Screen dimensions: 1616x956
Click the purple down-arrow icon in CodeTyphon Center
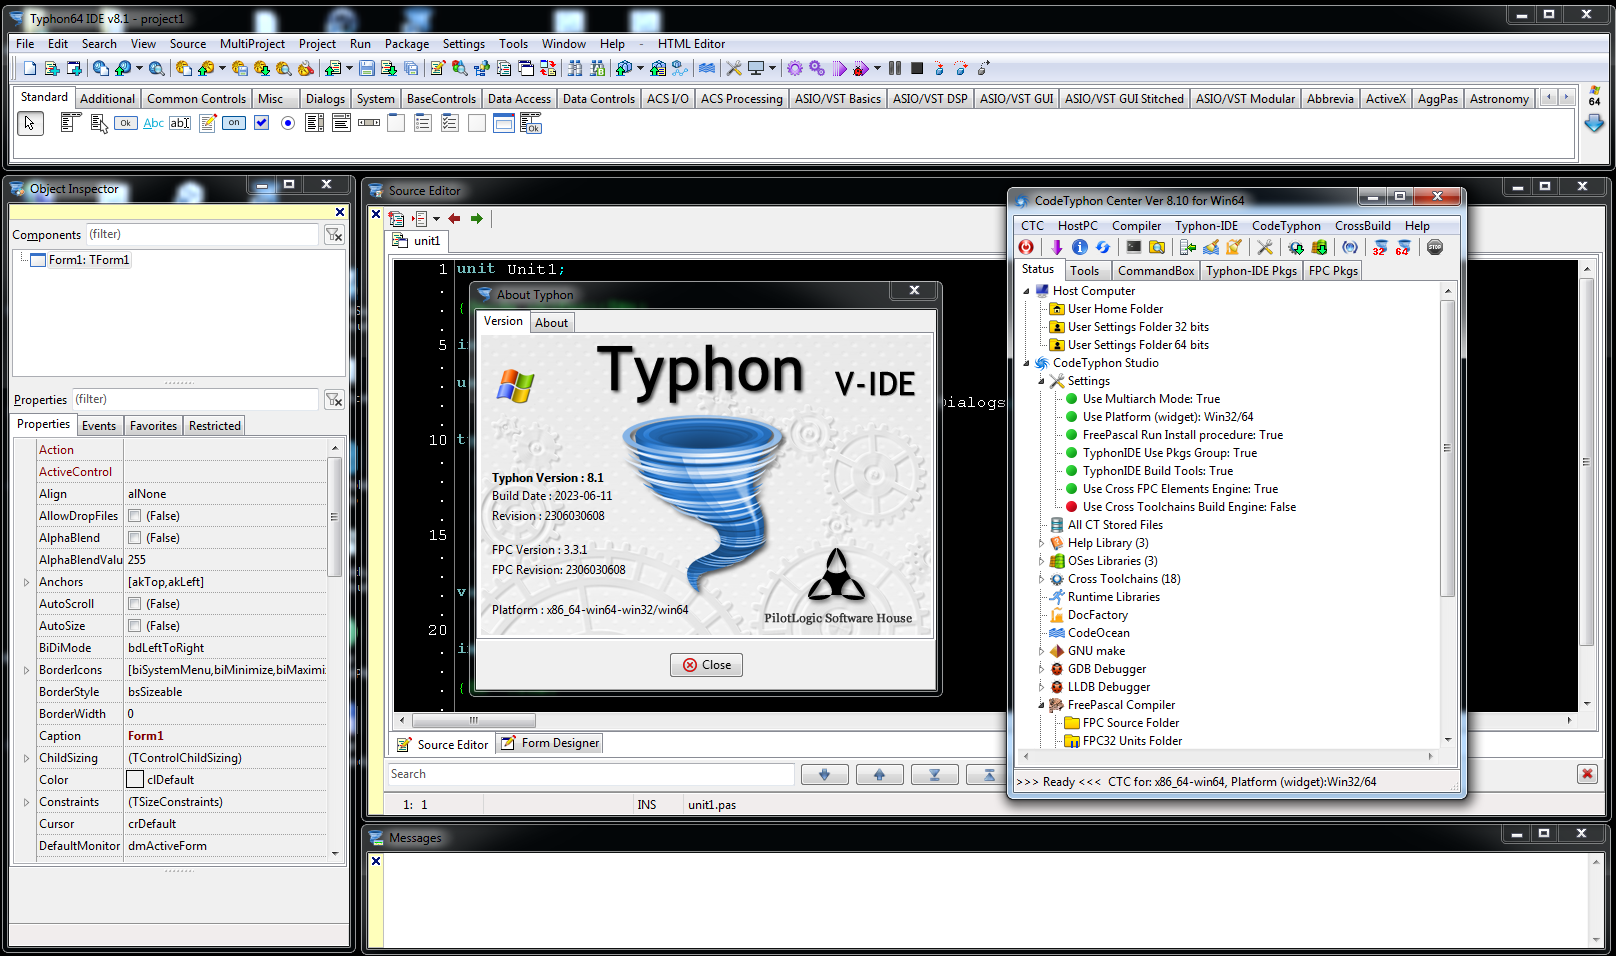click(x=1056, y=247)
